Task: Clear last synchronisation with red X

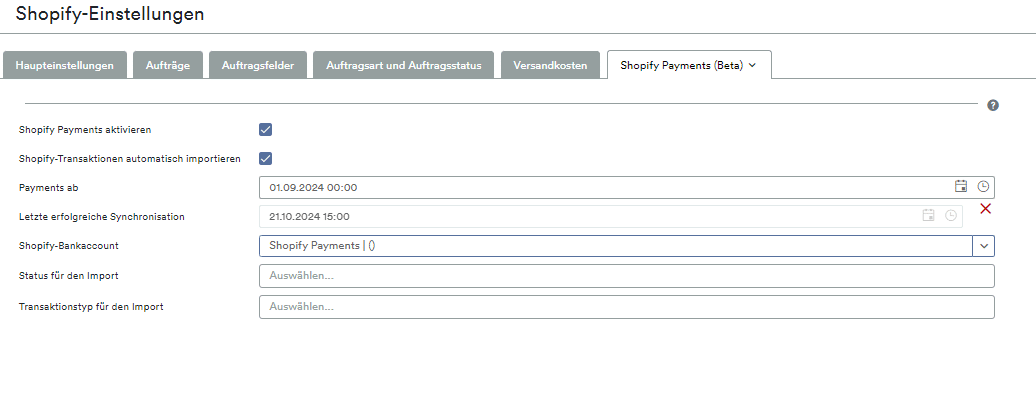Action: click(x=986, y=209)
